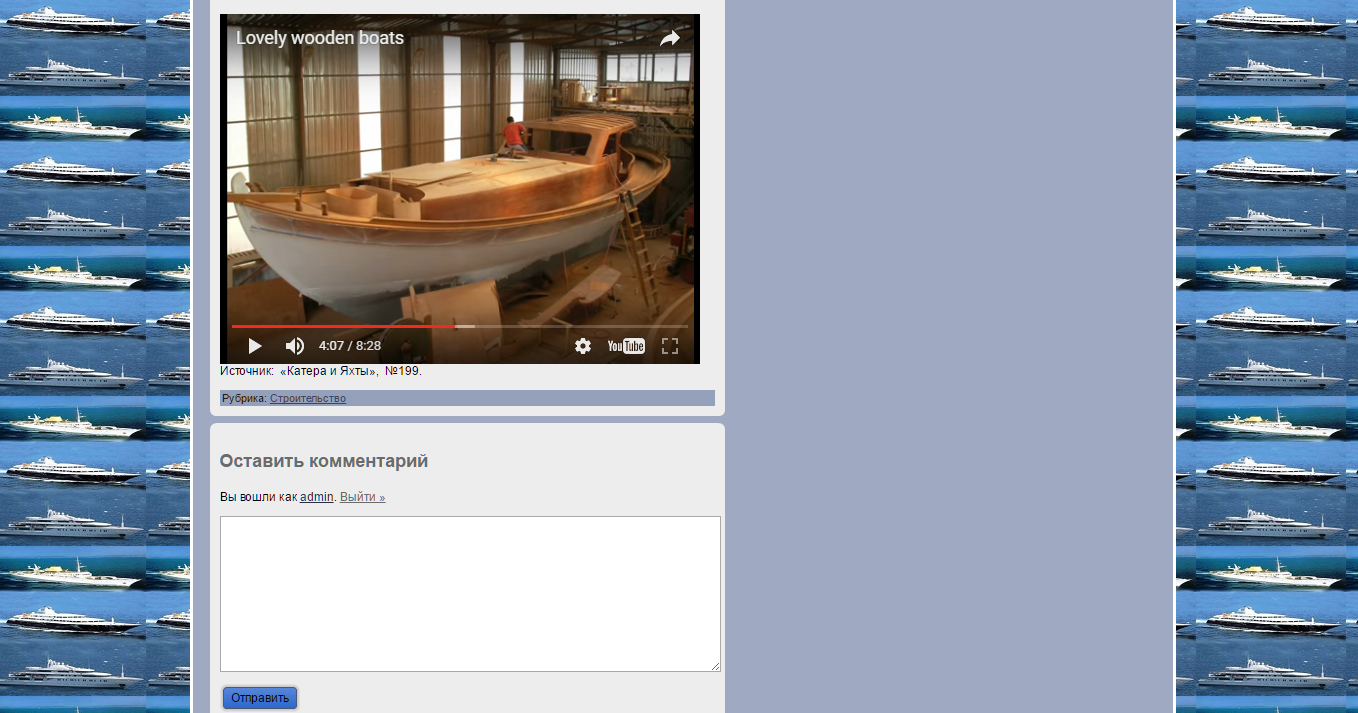Seek along the red video progress bar

tap(460, 326)
